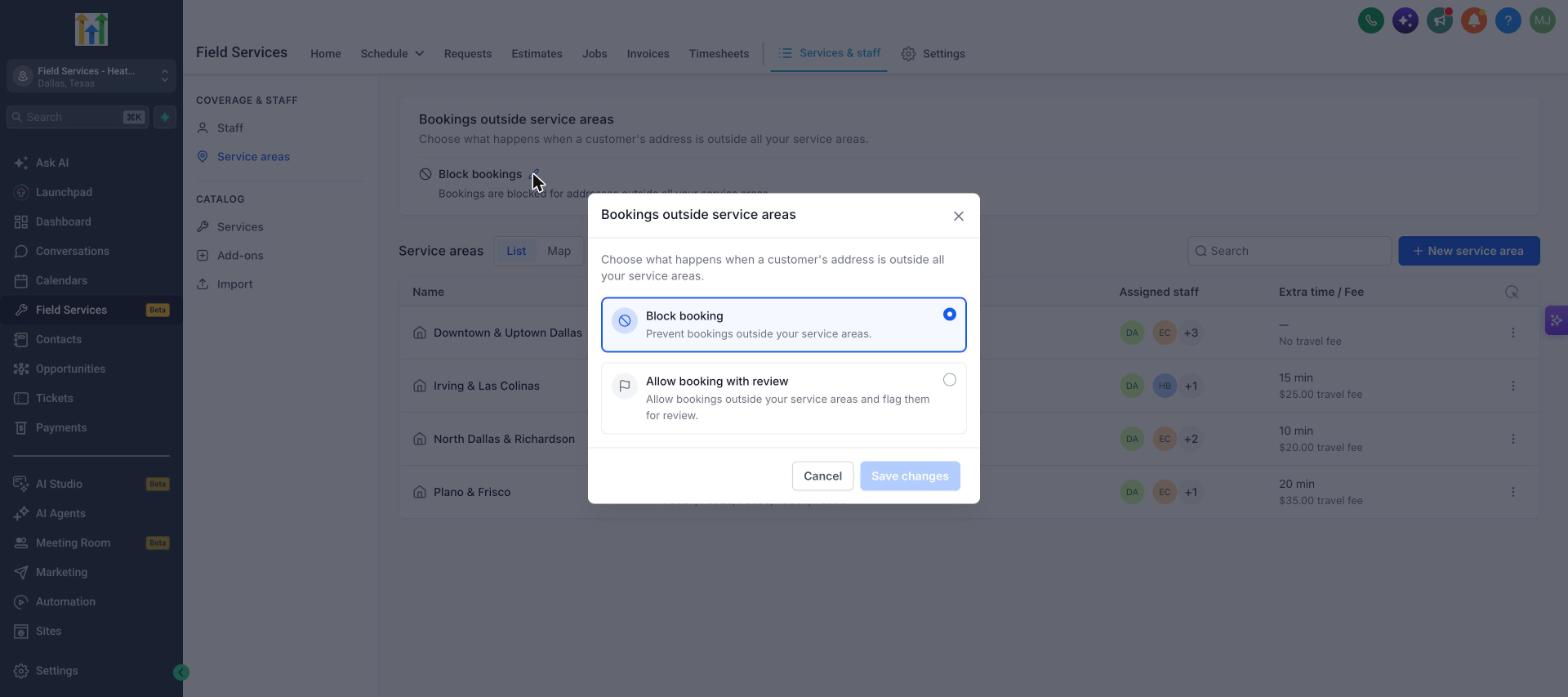Switch service areas to Map view
Image resolution: width=1568 pixels, height=697 pixels.
coord(559,251)
